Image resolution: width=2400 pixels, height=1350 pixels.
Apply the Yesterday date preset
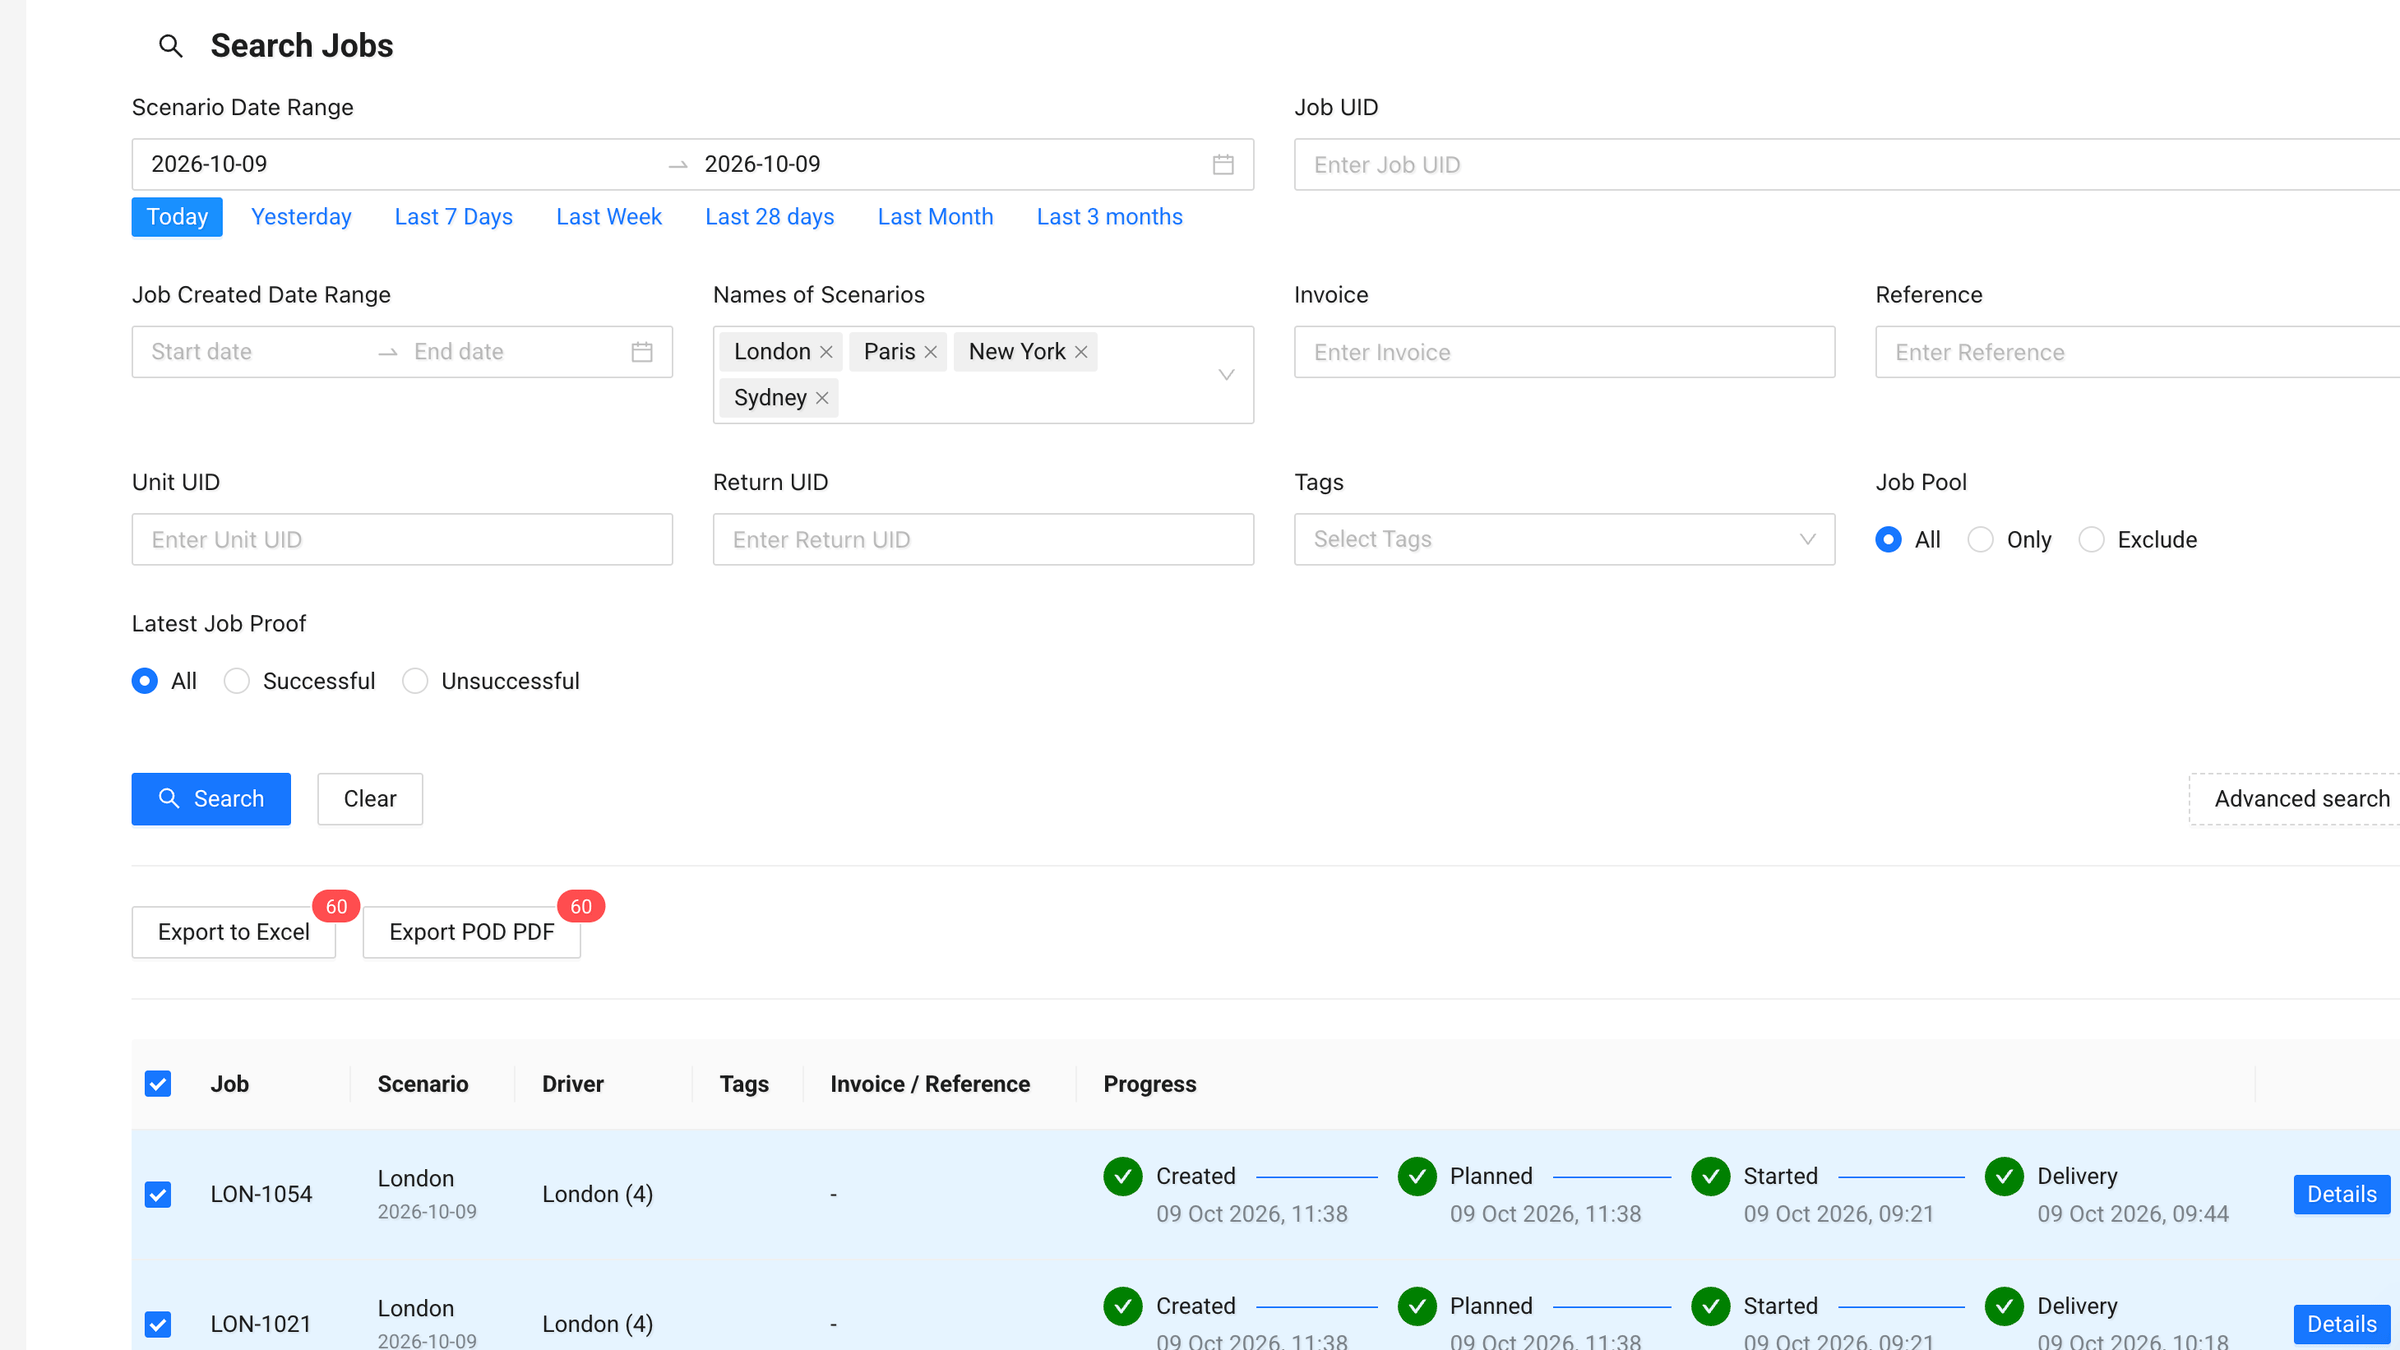click(x=301, y=217)
